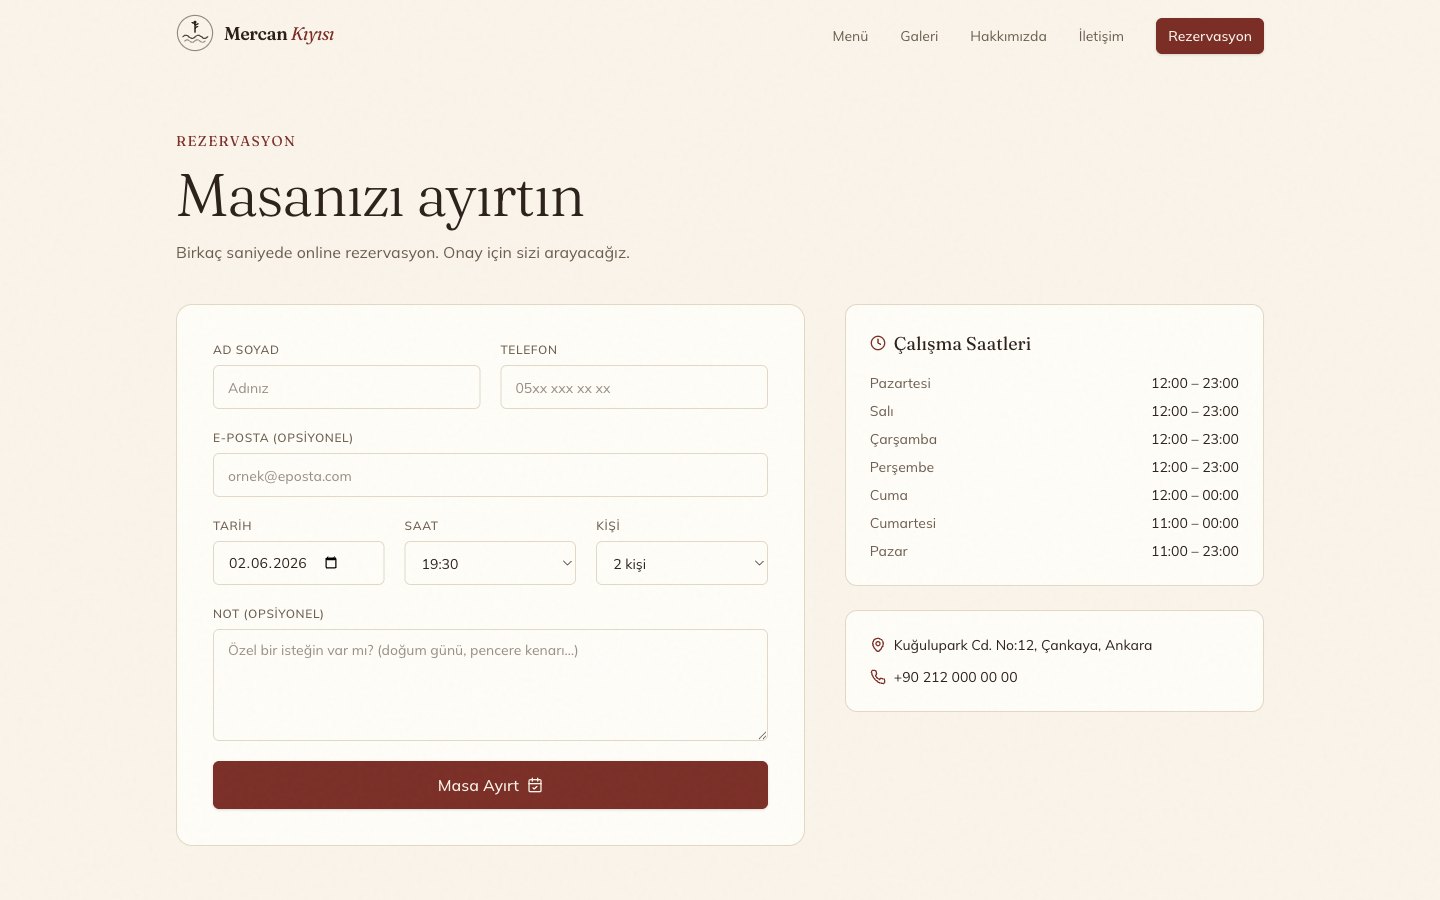
Task: Go to Menü in the navigation
Action: [x=850, y=36]
